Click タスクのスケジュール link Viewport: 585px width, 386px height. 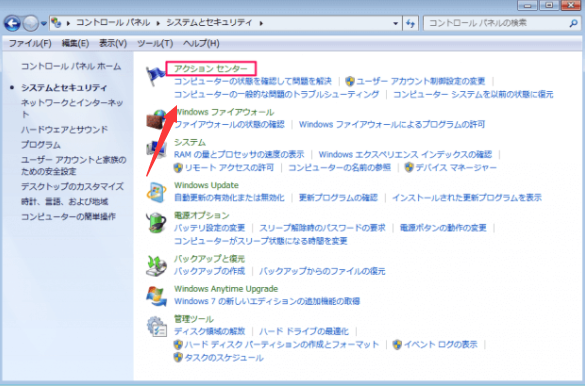pos(224,358)
